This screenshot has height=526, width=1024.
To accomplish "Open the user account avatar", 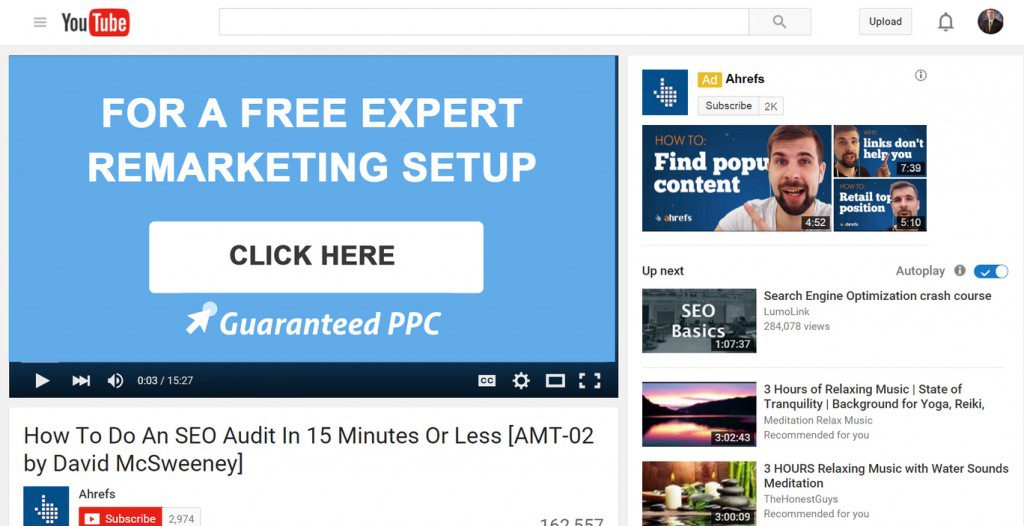I will 990,22.
